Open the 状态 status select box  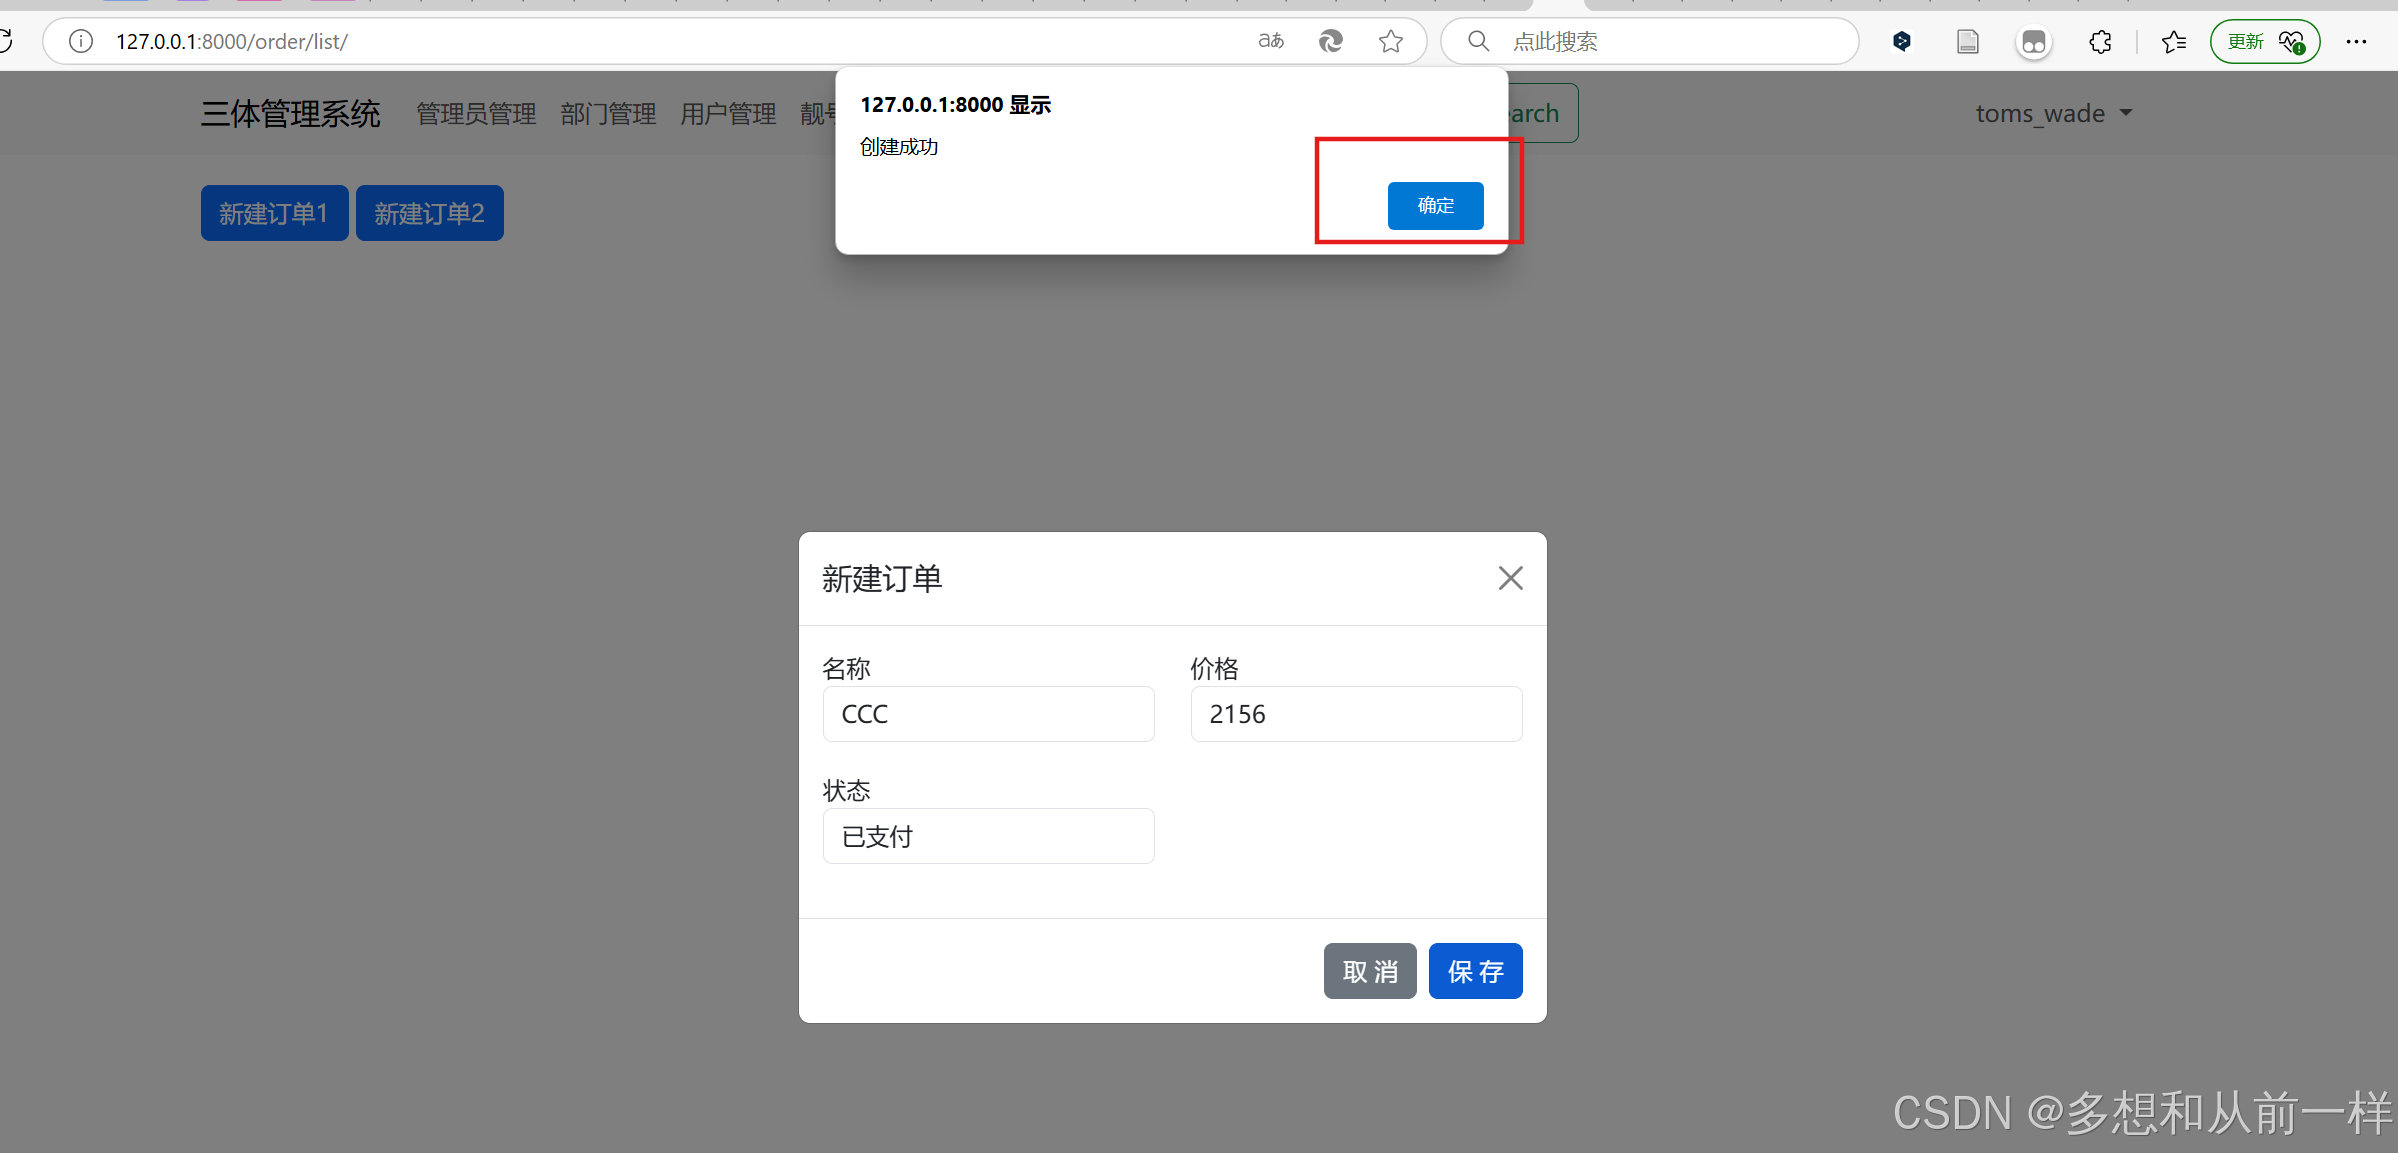click(x=988, y=836)
